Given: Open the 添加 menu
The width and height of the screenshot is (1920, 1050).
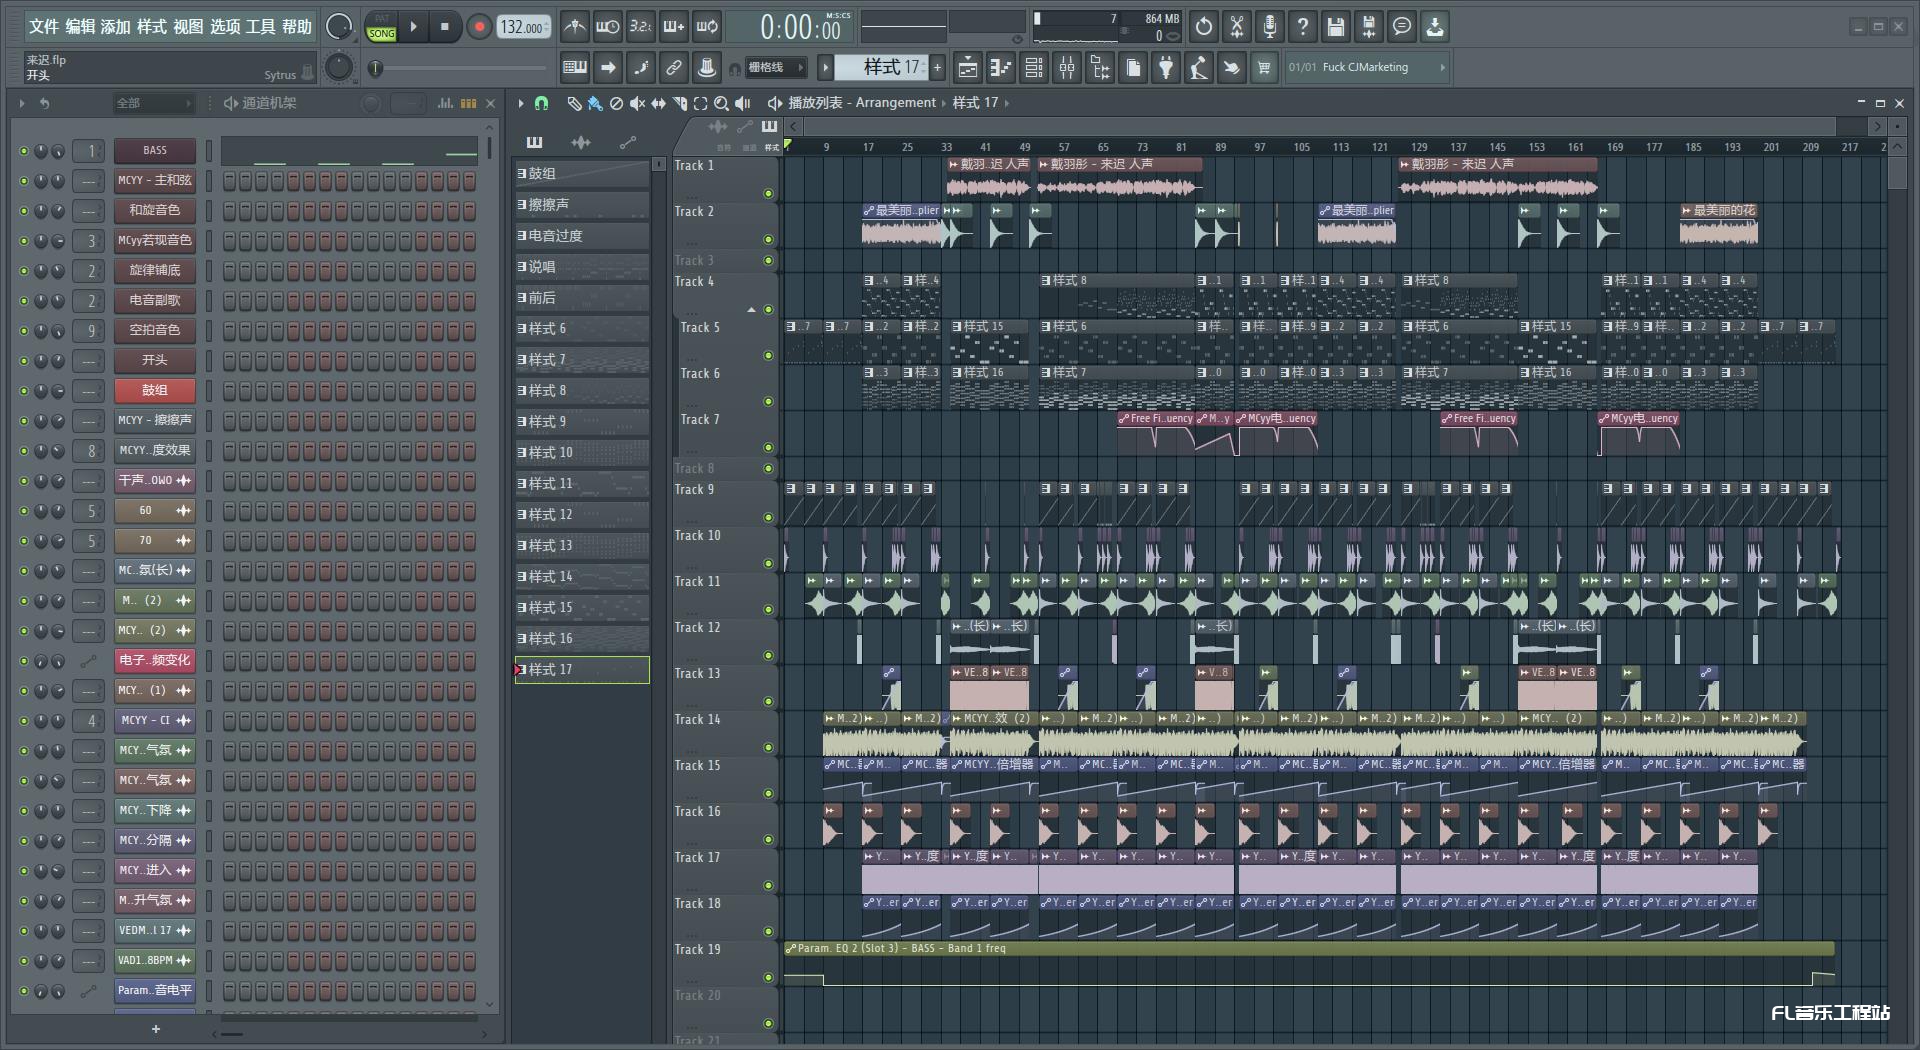Looking at the screenshot, I should click(x=116, y=27).
